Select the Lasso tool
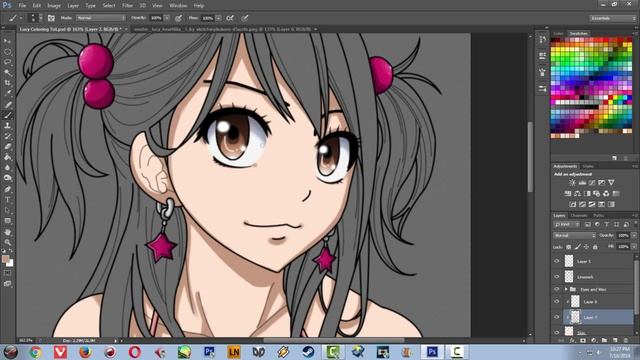The width and height of the screenshot is (640, 360). click(7, 62)
